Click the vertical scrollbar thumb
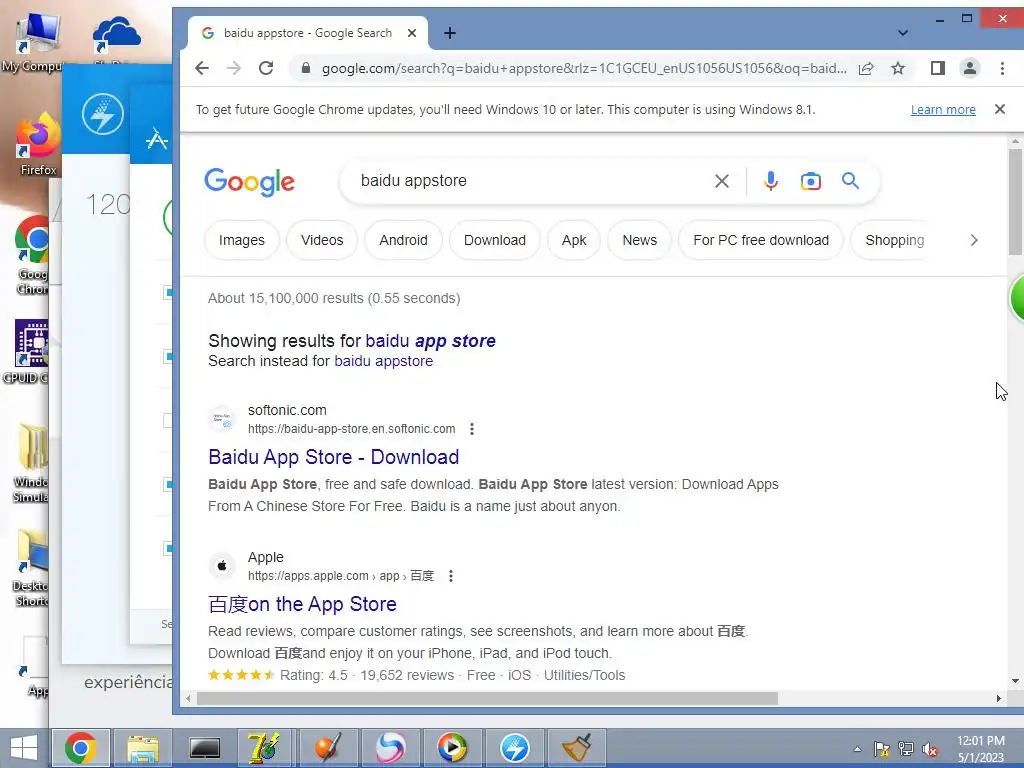 [x=1015, y=201]
